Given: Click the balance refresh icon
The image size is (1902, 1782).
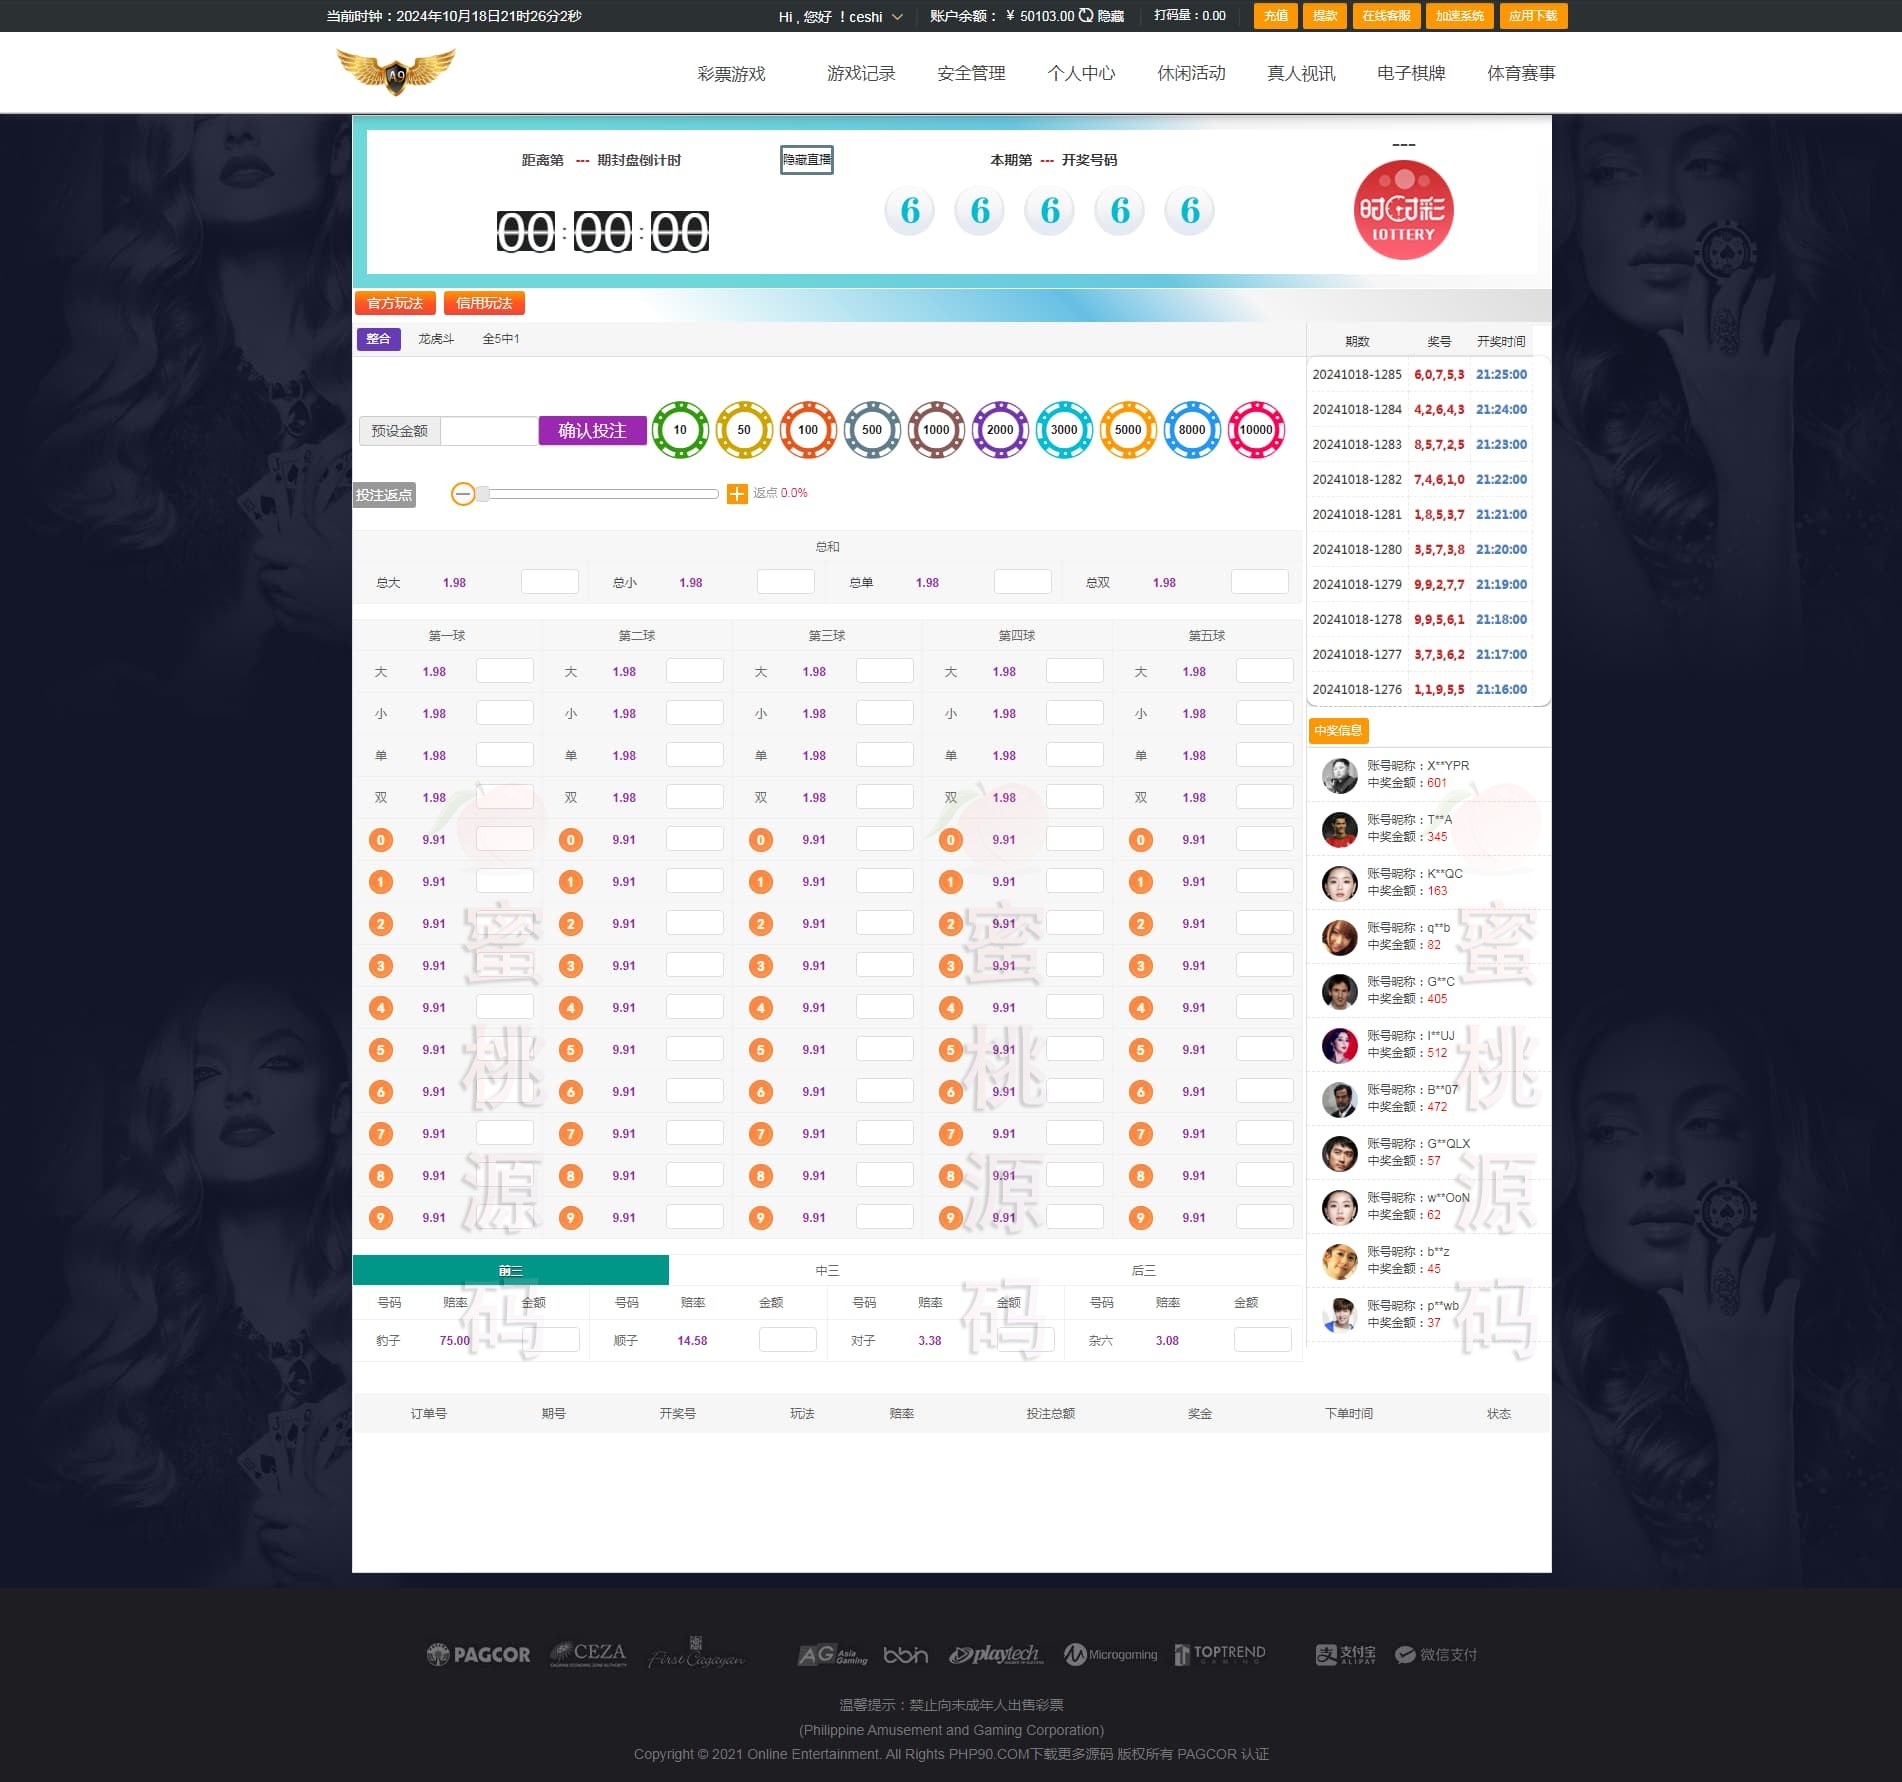Looking at the screenshot, I should tap(1086, 16).
